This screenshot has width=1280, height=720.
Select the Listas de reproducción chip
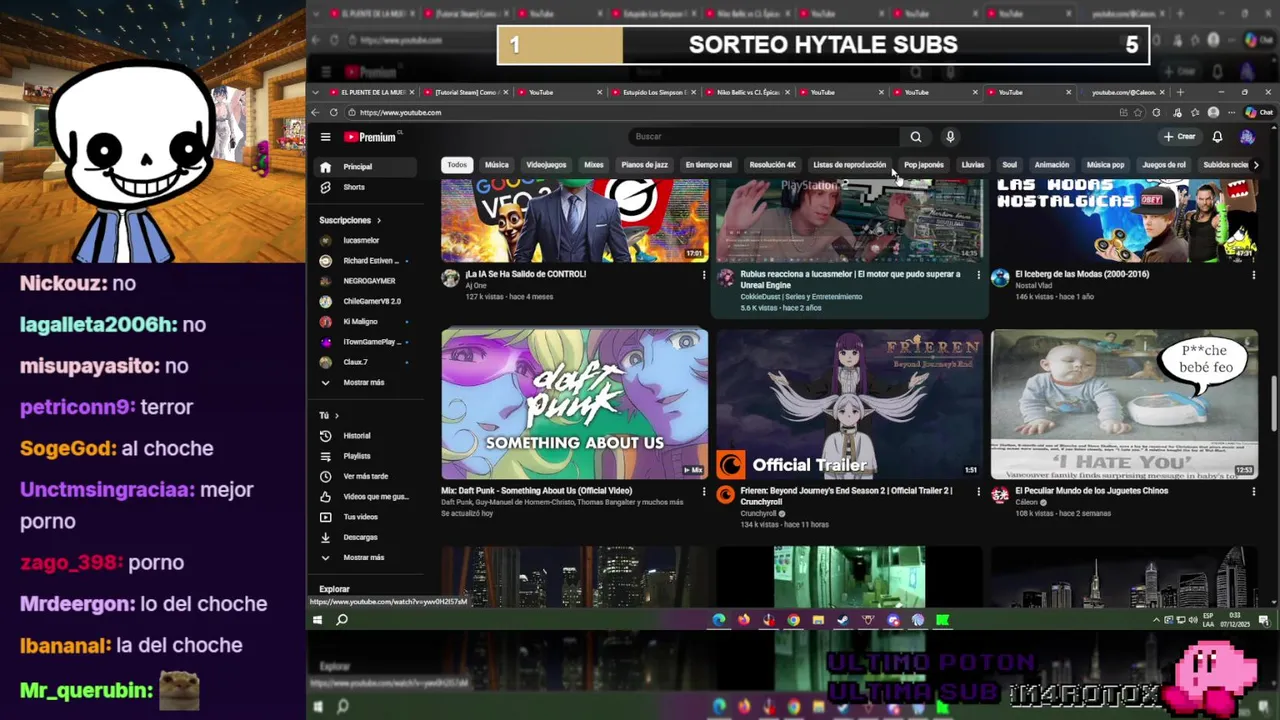pos(850,165)
